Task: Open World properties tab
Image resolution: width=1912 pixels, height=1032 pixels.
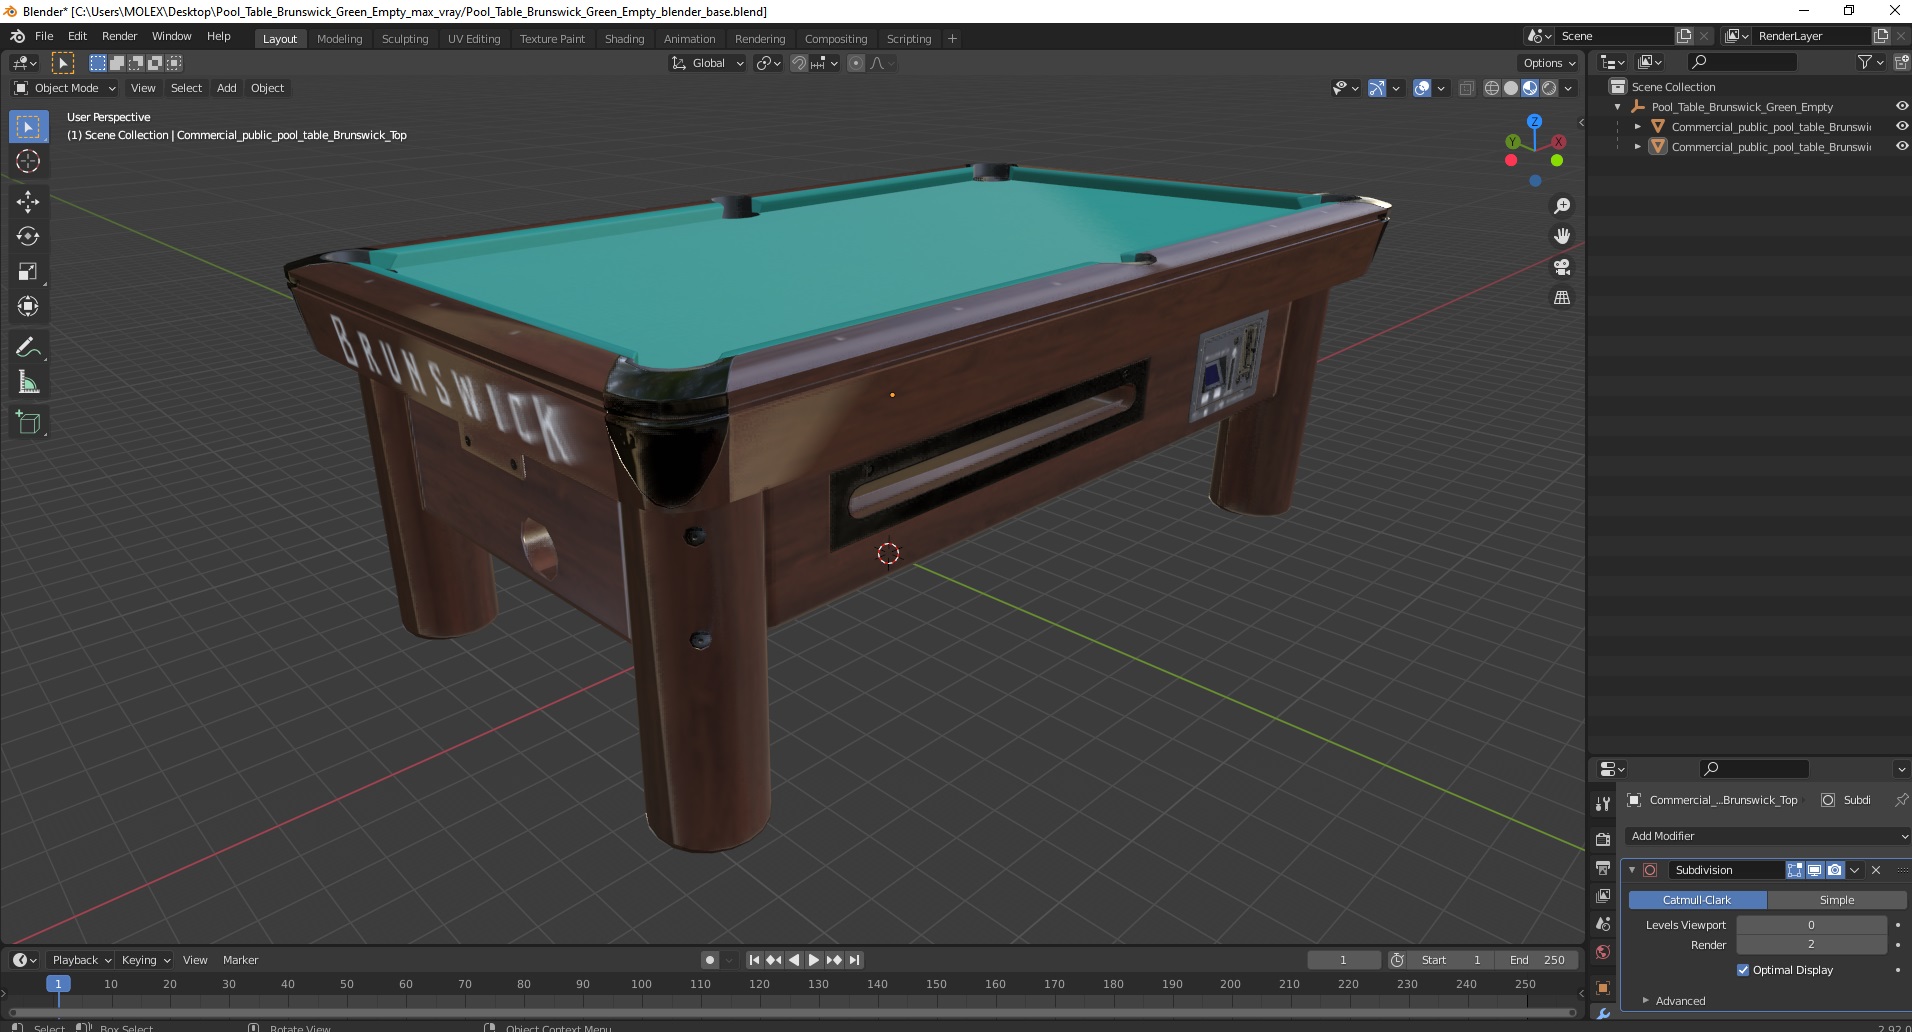Action: tap(1603, 952)
